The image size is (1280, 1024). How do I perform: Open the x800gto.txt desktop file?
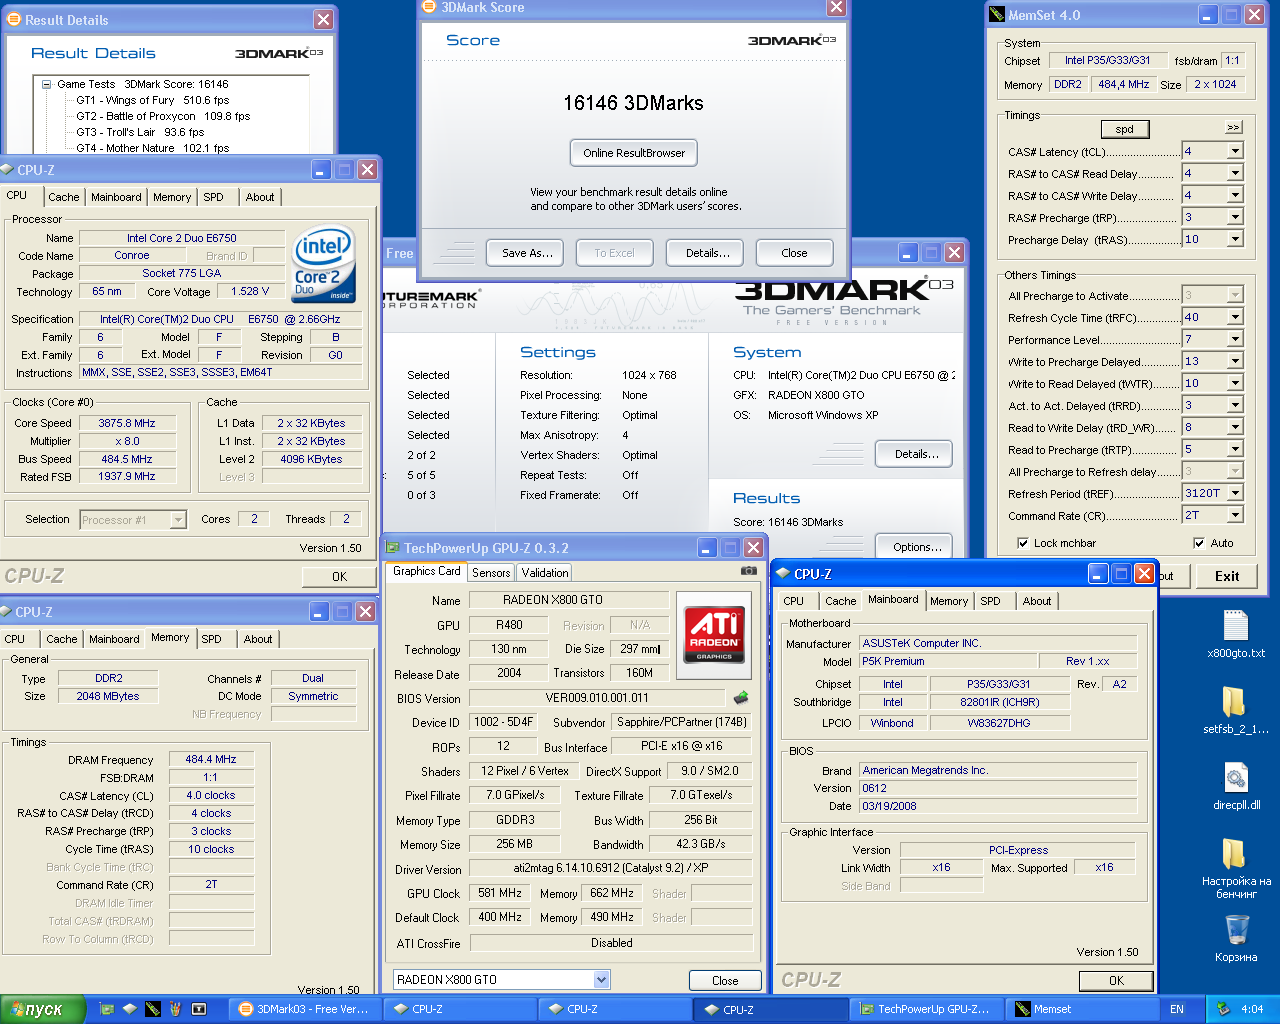(x=1236, y=634)
